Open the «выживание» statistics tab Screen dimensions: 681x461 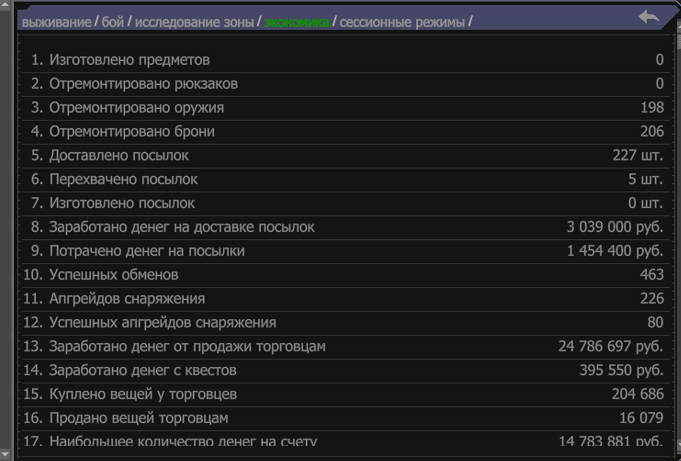55,21
